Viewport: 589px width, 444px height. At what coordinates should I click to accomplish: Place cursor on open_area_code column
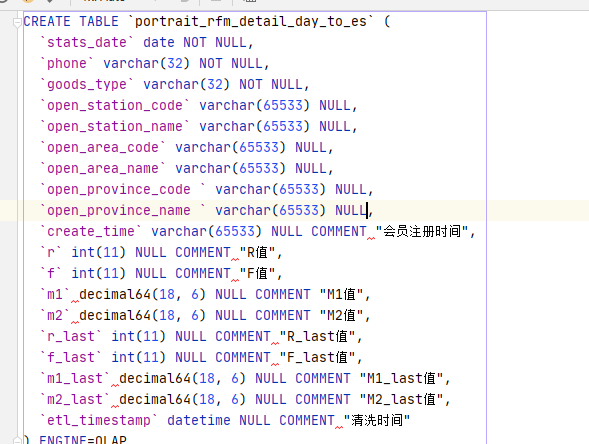tap(103, 148)
